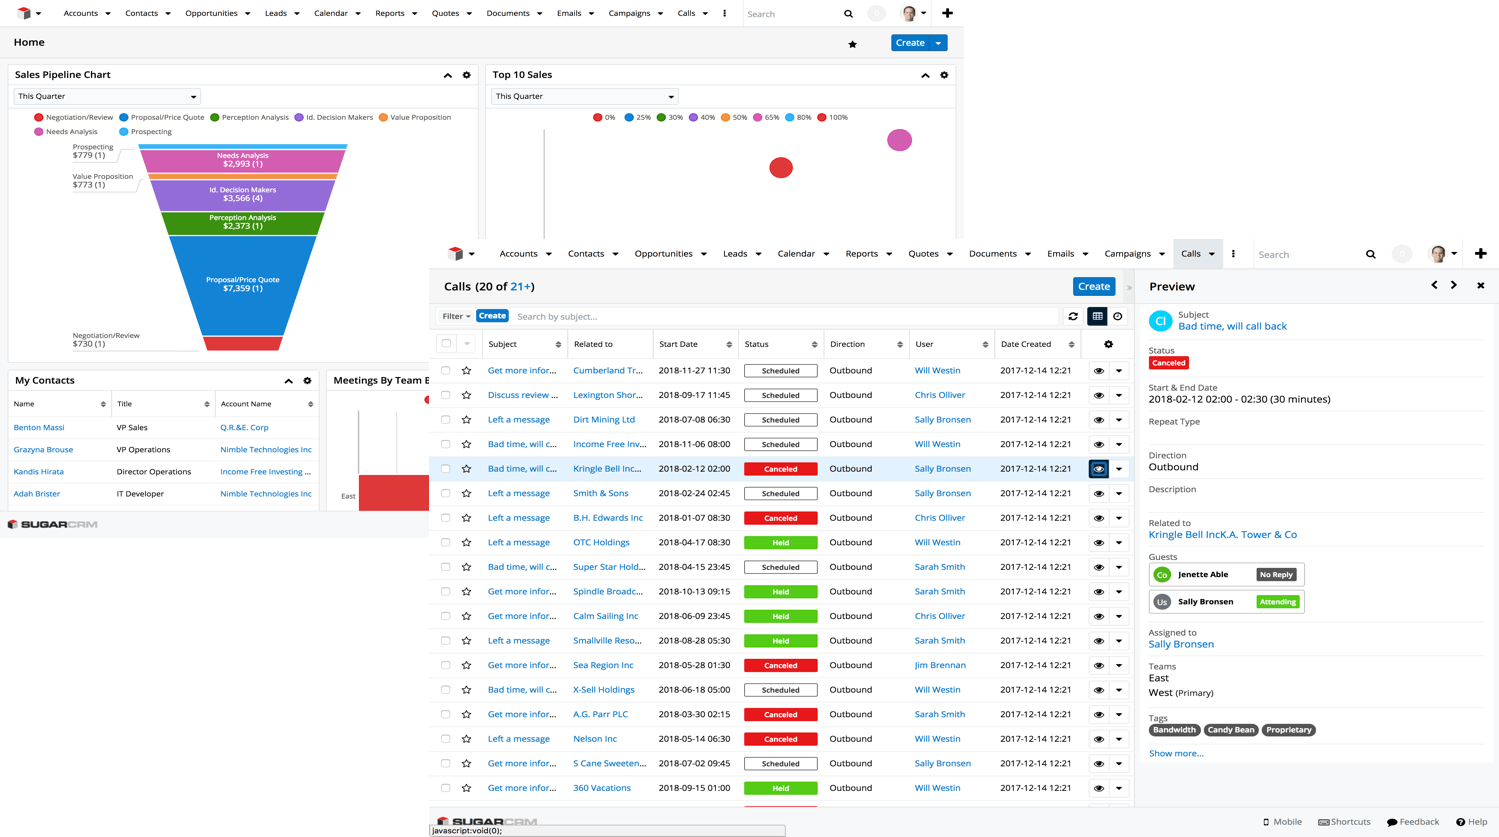Tick checkbox for OTC Holdings row
Image resolution: width=1499 pixels, height=837 pixels.
(446, 543)
